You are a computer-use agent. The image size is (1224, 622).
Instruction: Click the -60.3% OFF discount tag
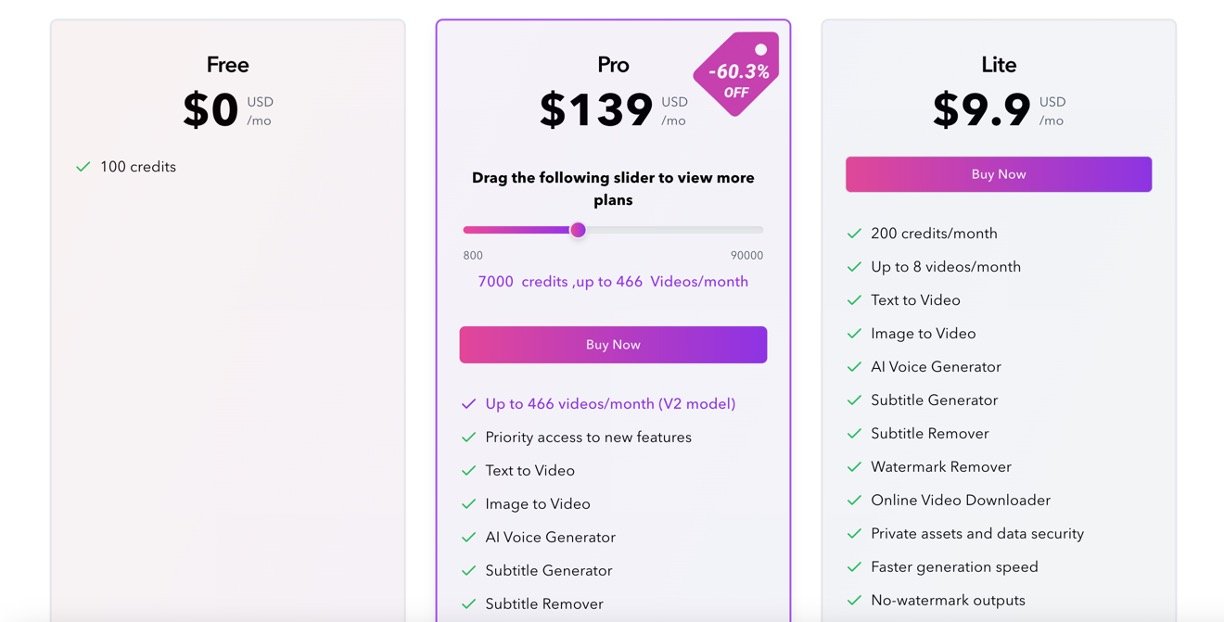pos(736,74)
